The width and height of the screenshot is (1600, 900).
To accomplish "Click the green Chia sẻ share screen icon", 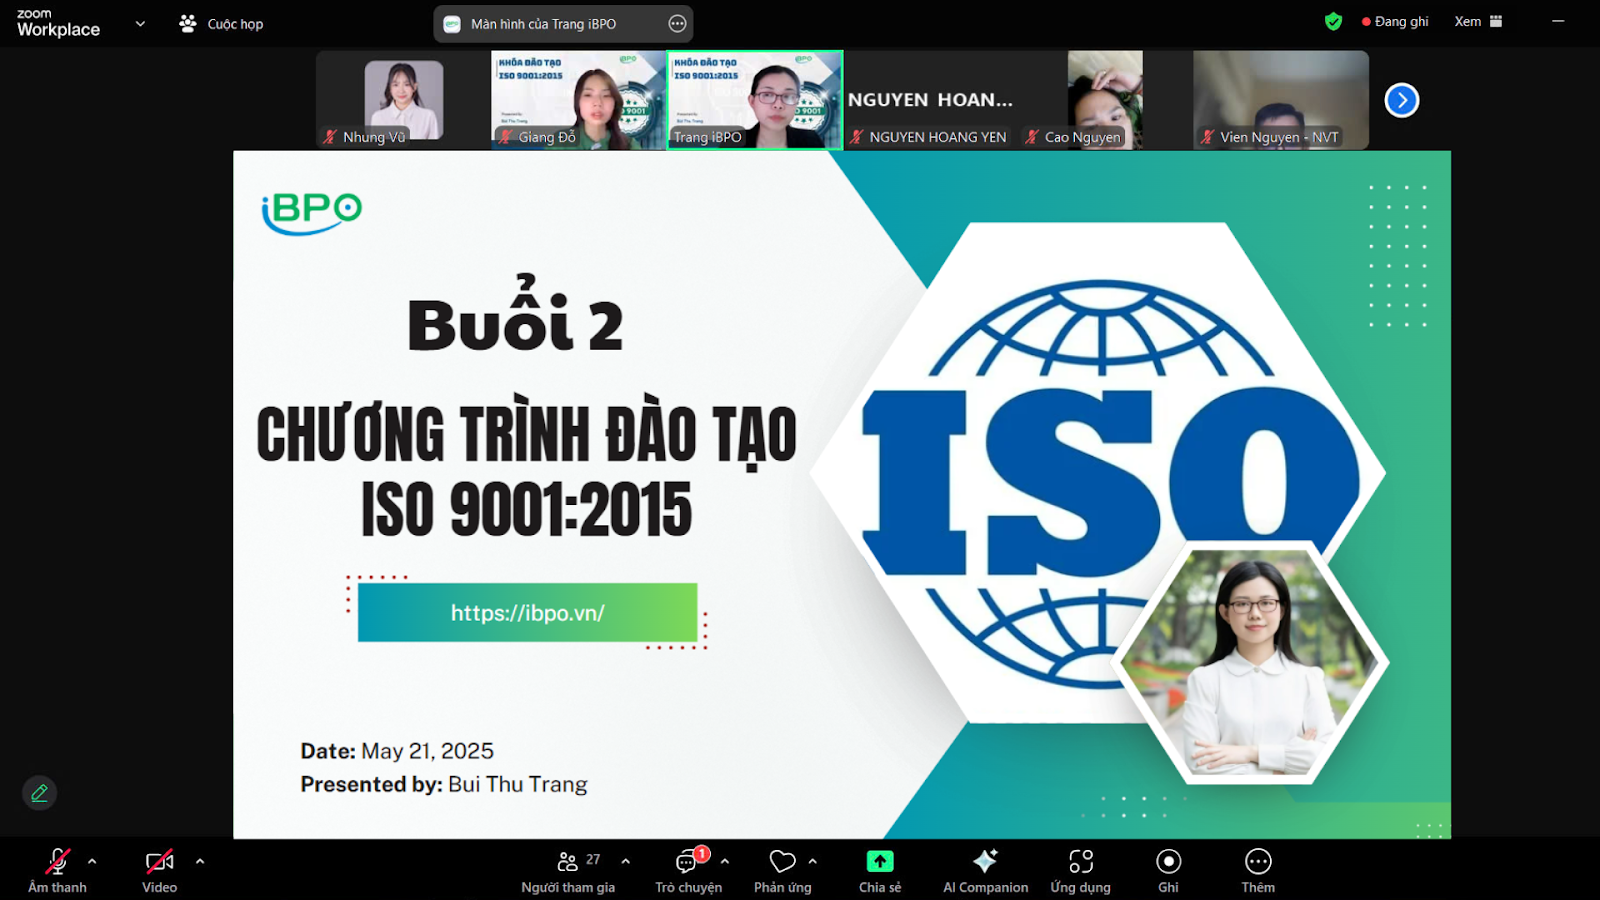I will point(880,862).
